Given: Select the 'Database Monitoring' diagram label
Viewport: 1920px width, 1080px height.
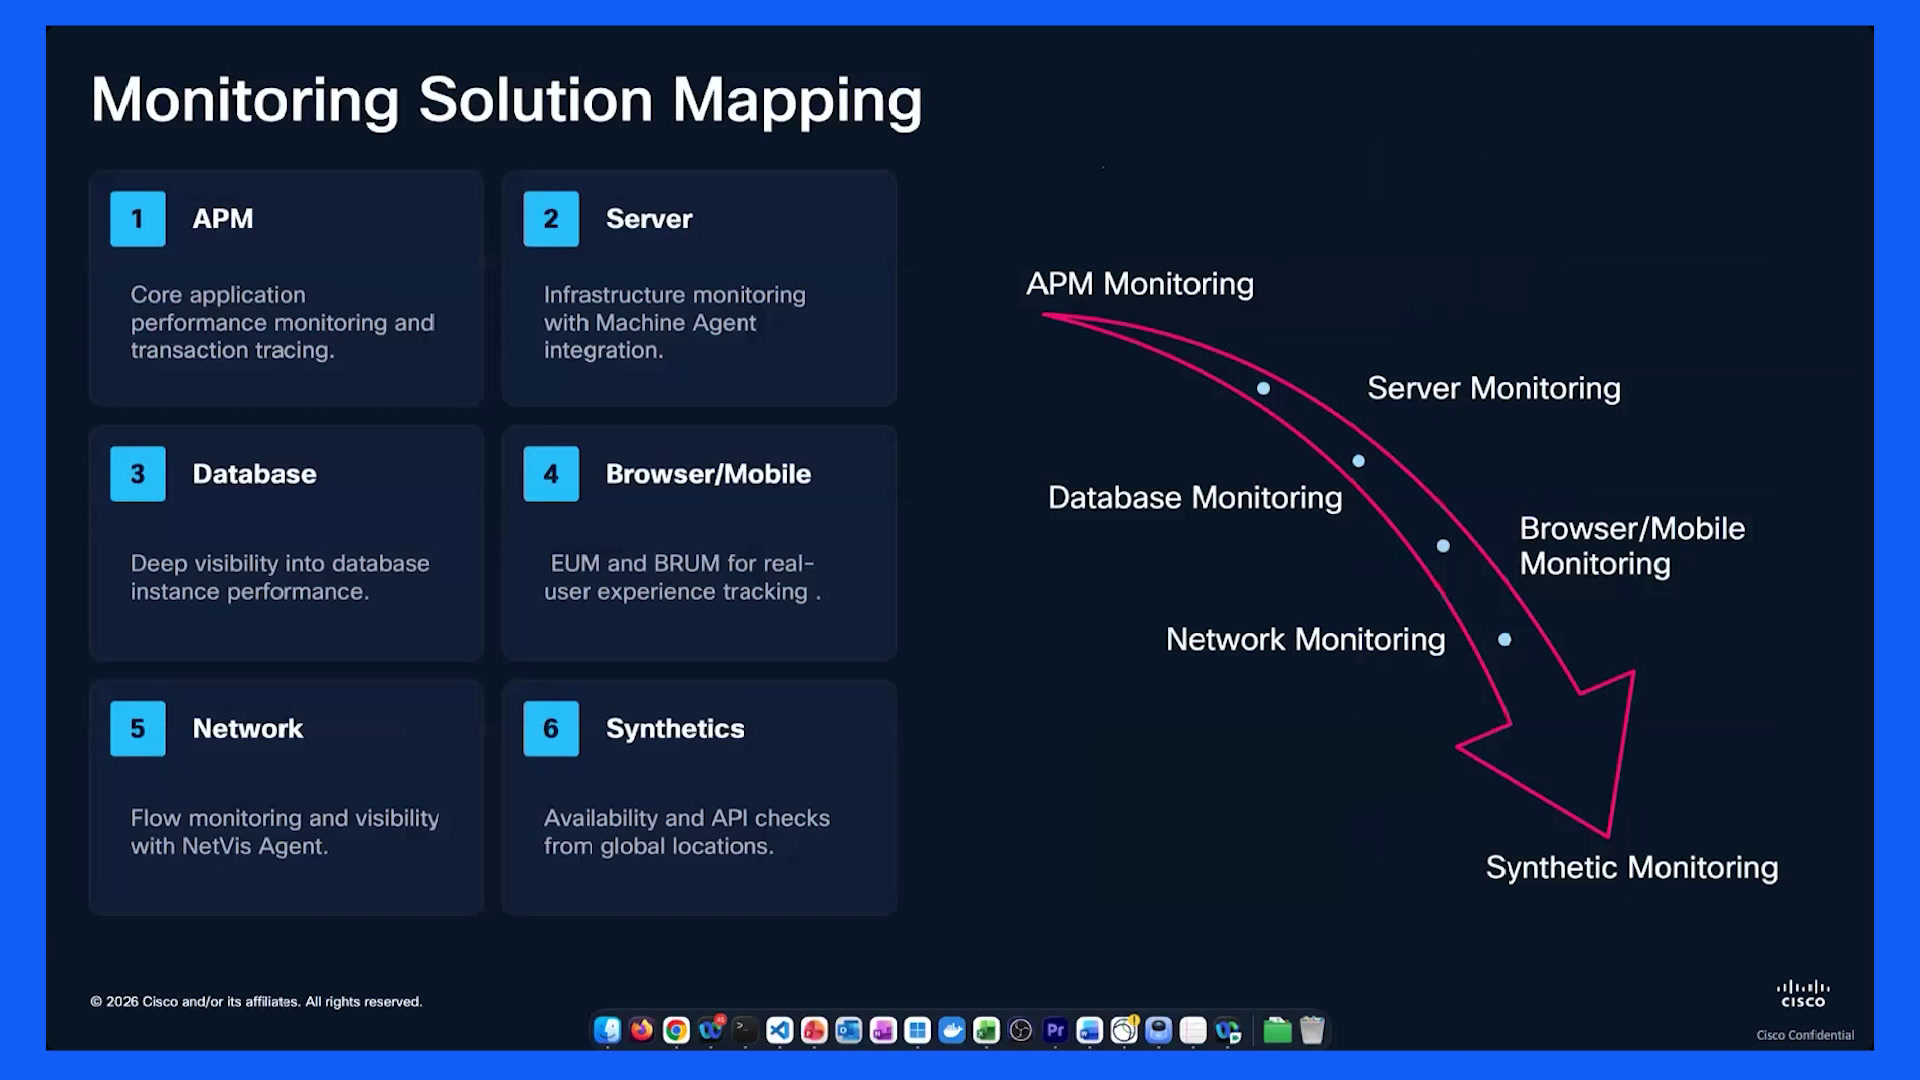Looking at the screenshot, I should pyautogui.click(x=1195, y=498).
